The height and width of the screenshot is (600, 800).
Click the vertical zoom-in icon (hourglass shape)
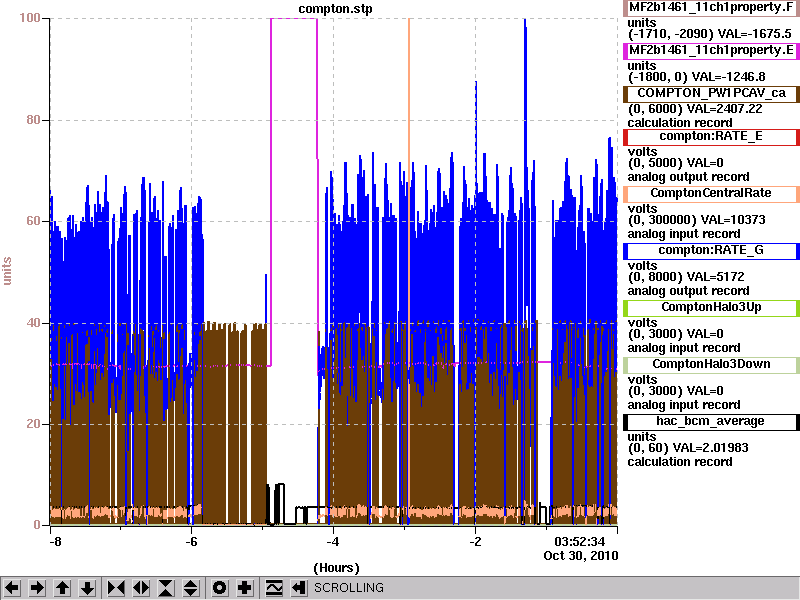pos(166,588)
